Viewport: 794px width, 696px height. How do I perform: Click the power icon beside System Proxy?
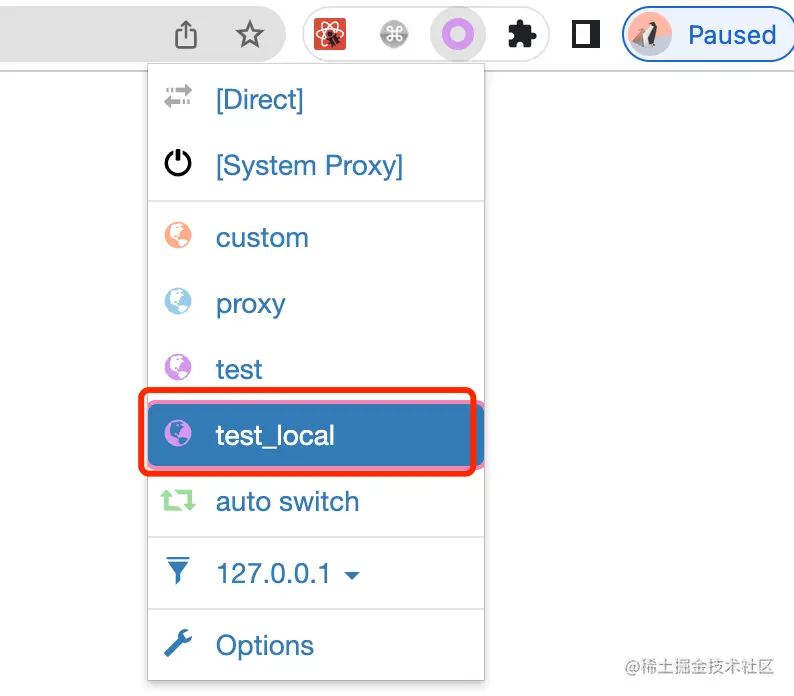[178, 163]
